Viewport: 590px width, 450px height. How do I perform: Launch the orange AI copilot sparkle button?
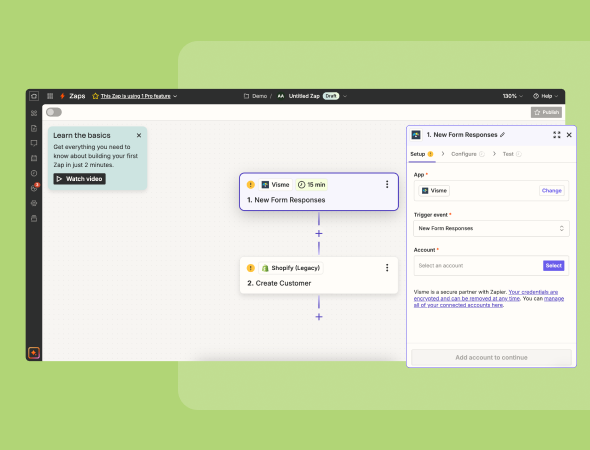[x=34, y=353]
